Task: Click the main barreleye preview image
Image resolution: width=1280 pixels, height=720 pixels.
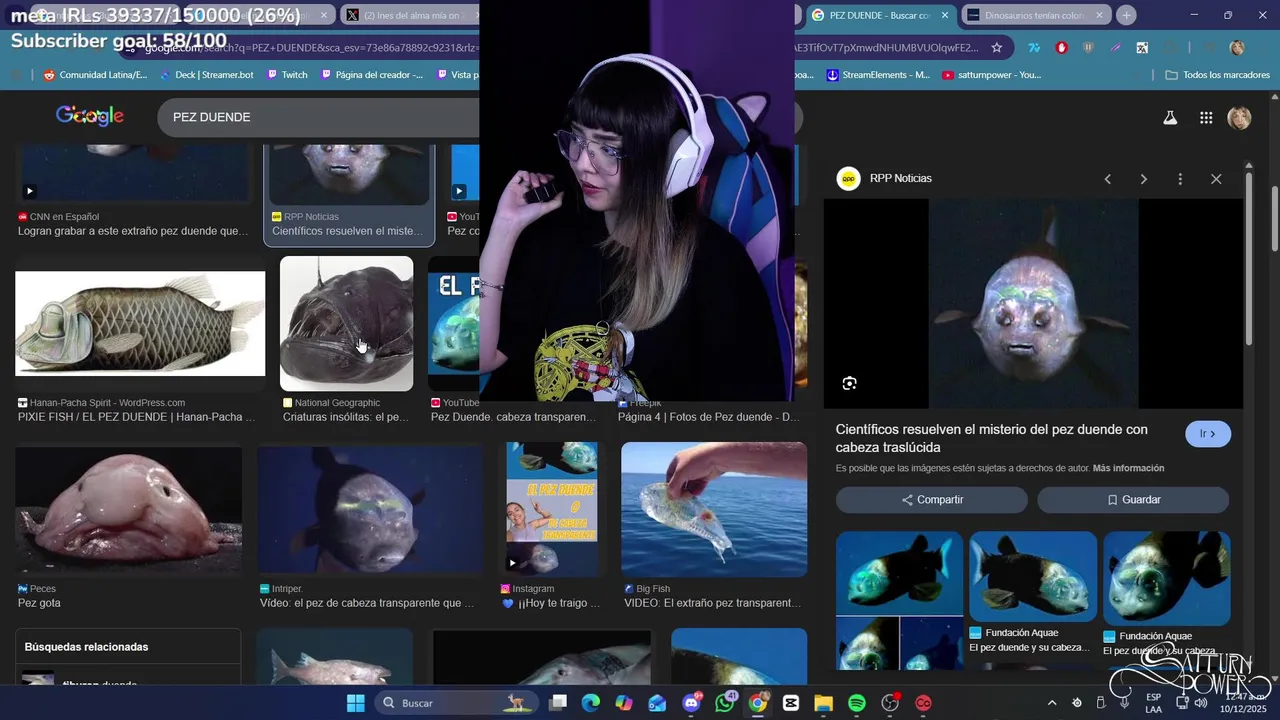Action: point(1033,304)
